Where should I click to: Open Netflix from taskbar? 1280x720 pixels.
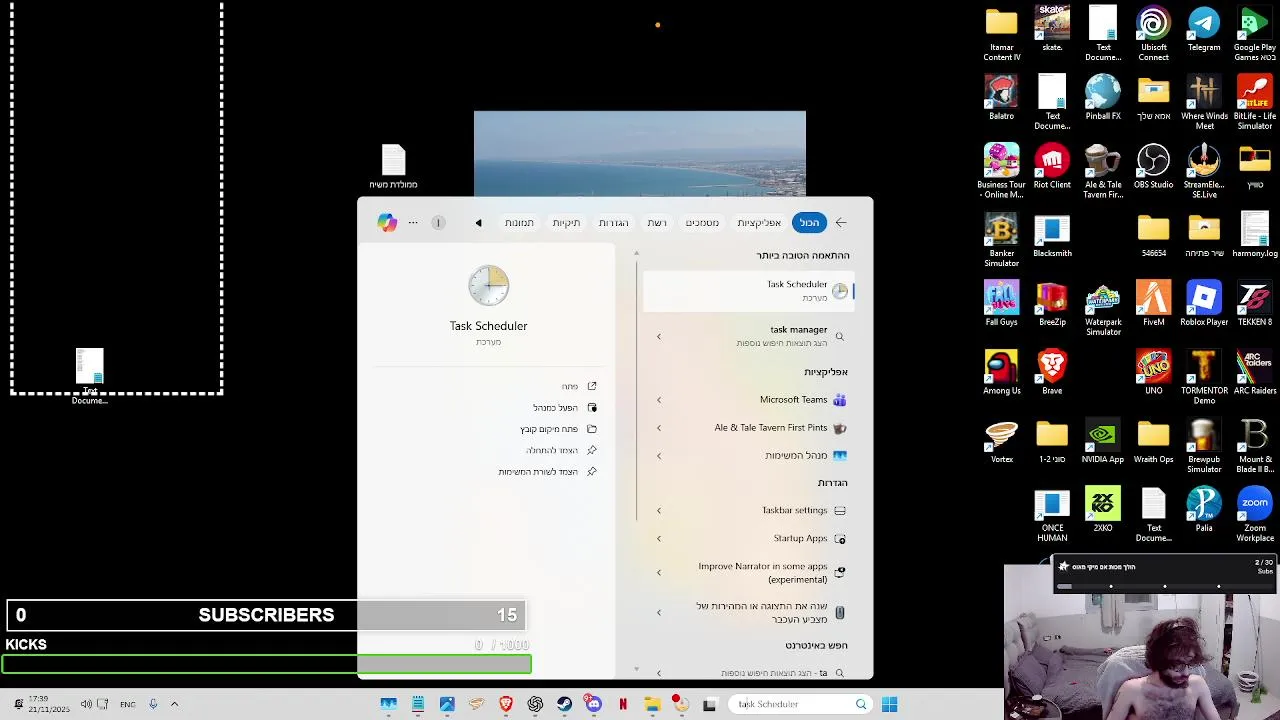[x=623, y=704]
